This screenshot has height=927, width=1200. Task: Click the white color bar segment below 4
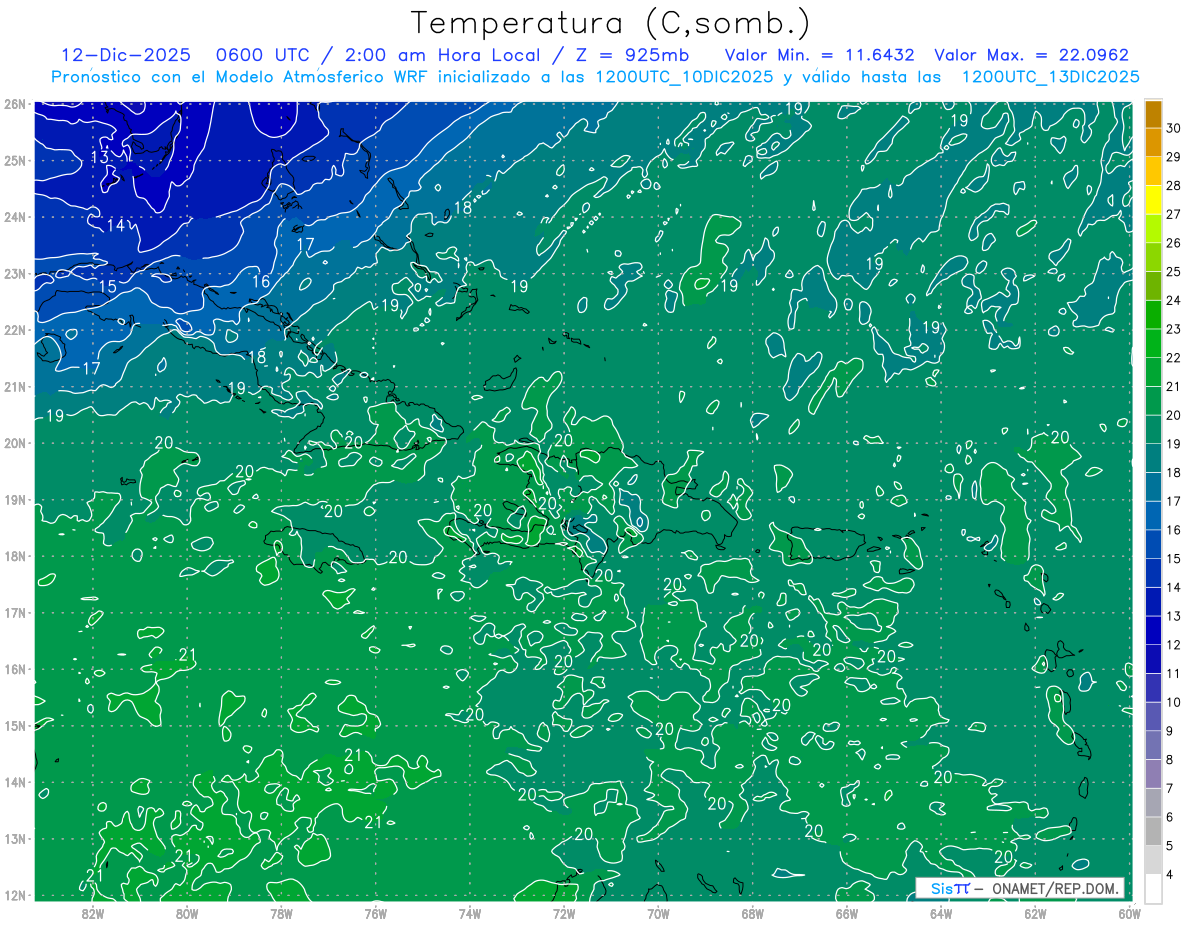(1153, 888)
